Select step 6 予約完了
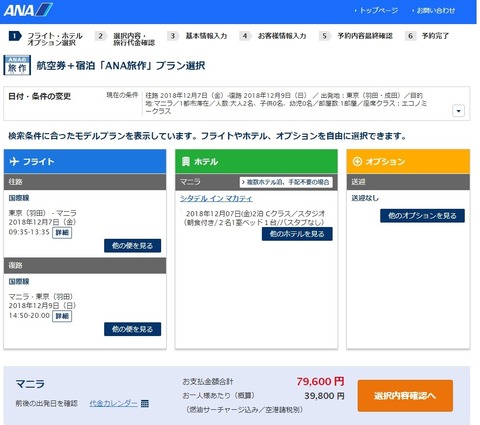 coord(427,36)
